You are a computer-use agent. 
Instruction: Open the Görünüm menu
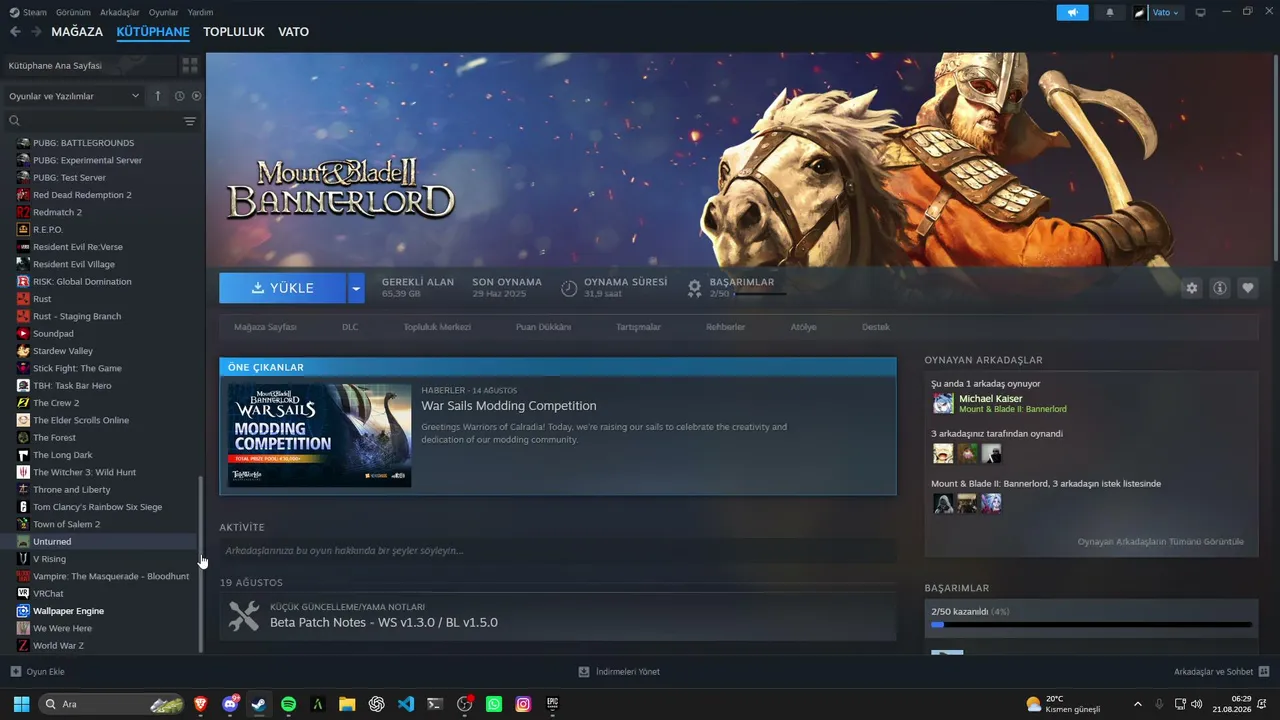click(73, 13)
